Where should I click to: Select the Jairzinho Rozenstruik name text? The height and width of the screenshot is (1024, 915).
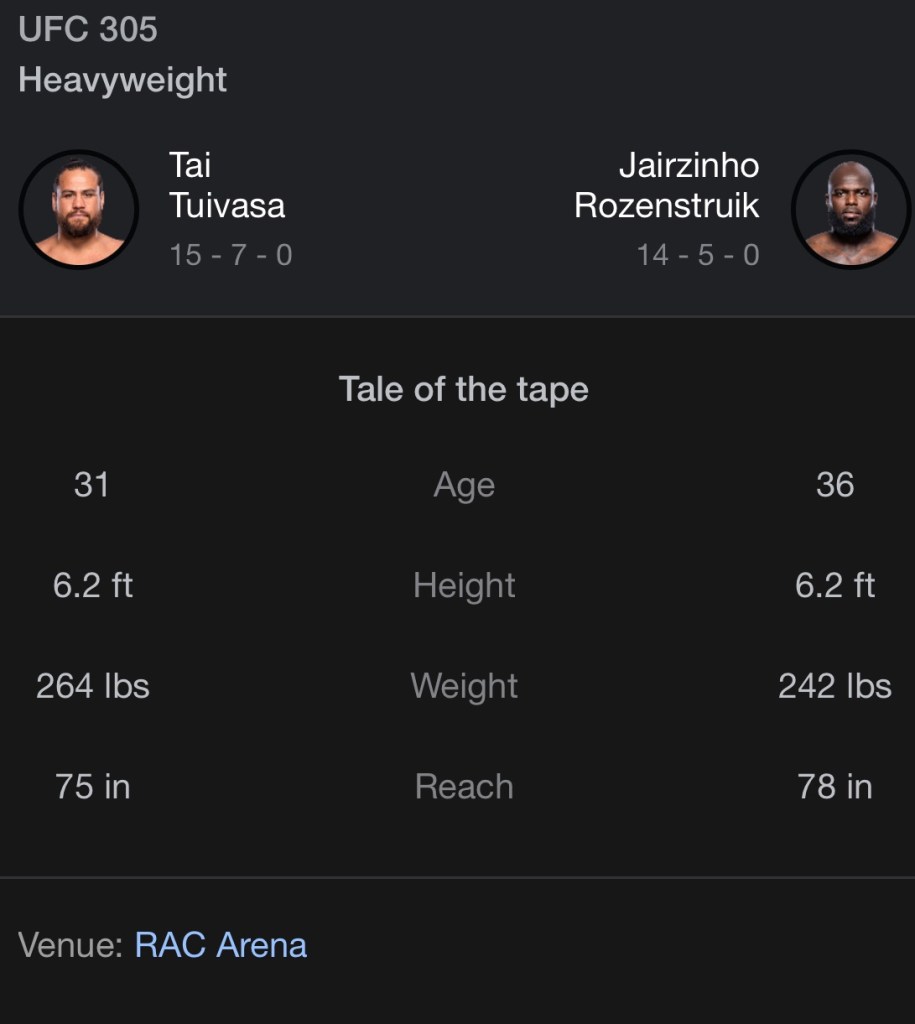[667, 185]
